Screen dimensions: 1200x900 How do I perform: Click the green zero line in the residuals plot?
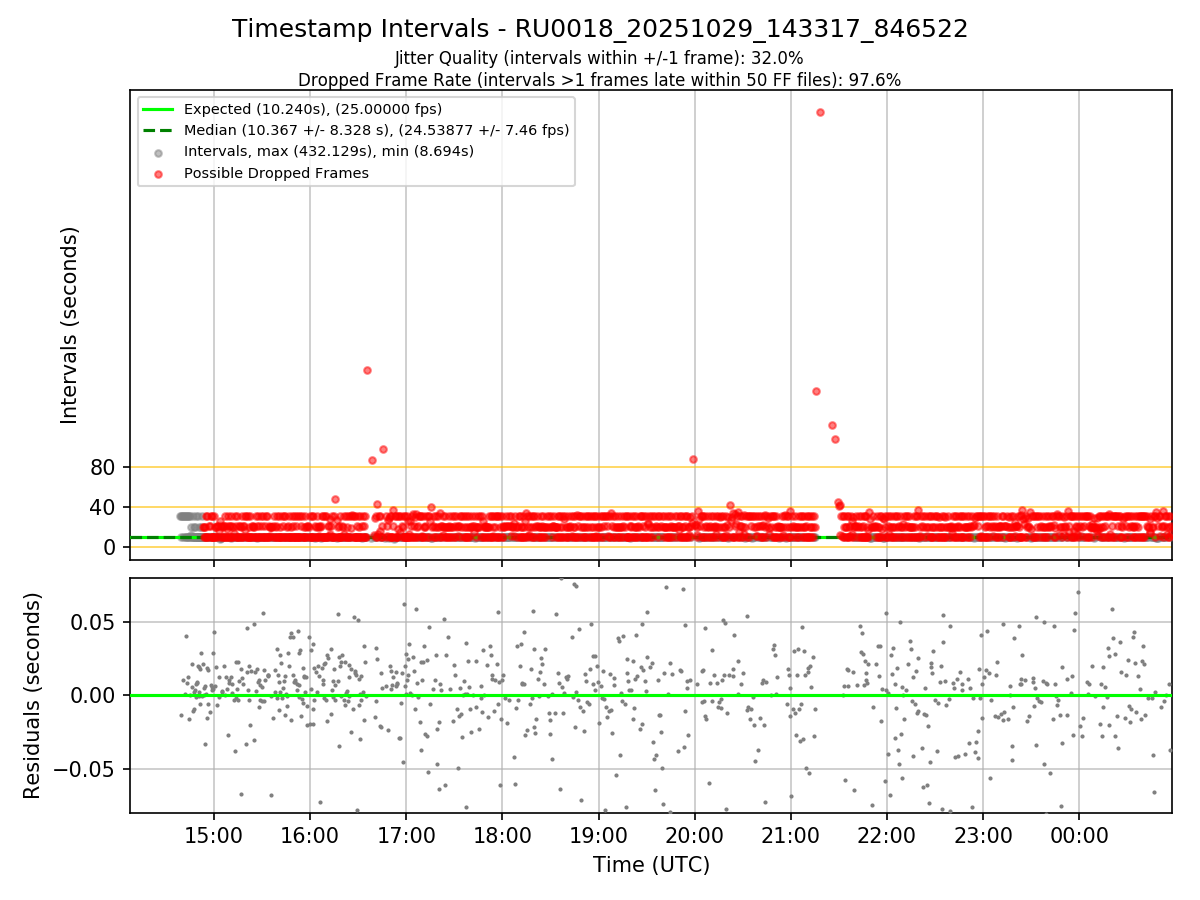click(651, 695)
